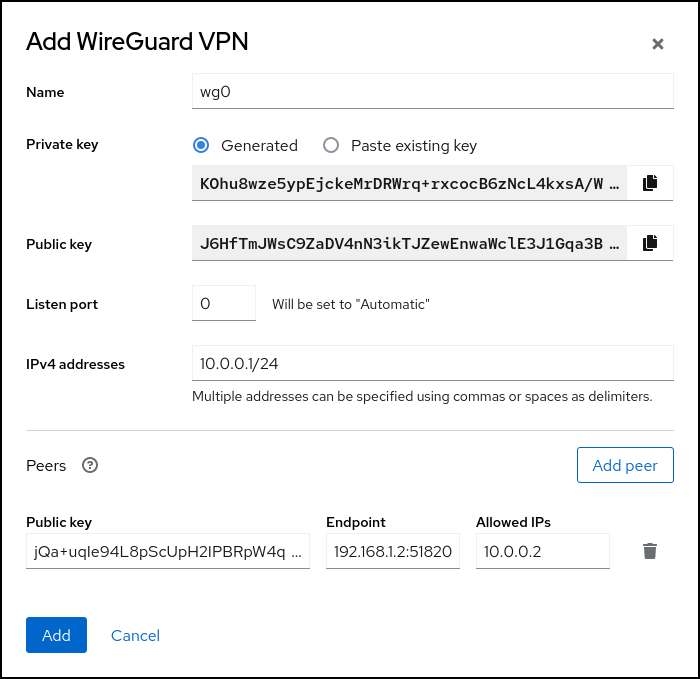
Task: Choose the Paste existing key option
Action: pos(331,145)
